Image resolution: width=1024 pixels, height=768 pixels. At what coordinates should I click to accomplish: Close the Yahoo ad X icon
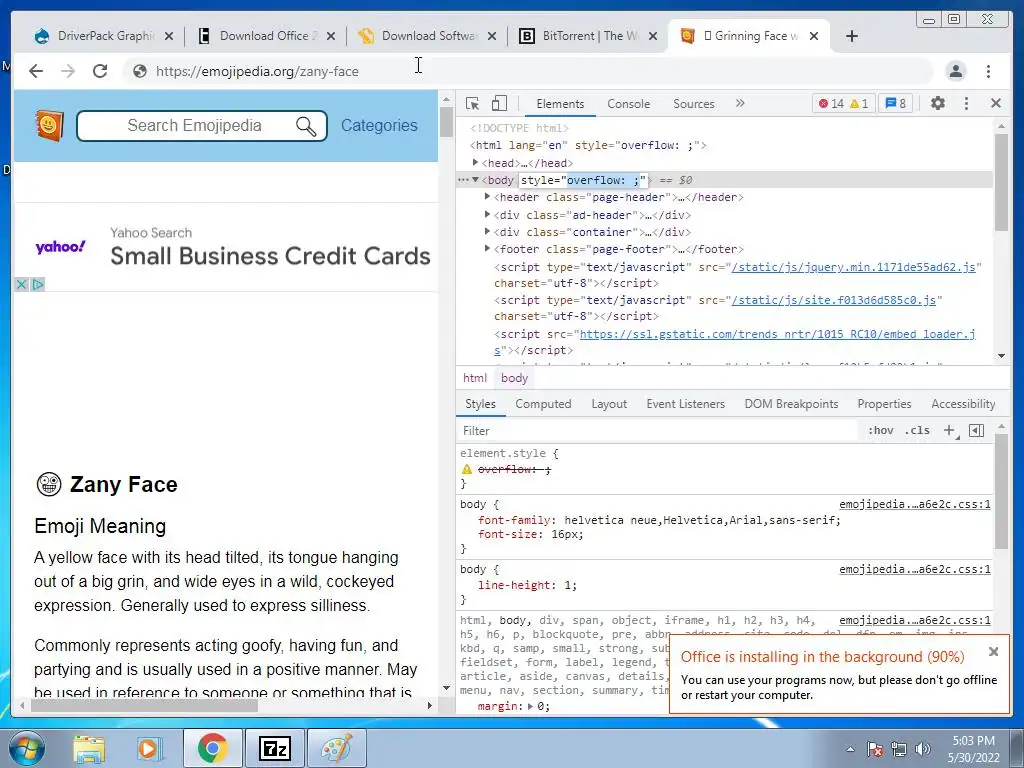22,284
